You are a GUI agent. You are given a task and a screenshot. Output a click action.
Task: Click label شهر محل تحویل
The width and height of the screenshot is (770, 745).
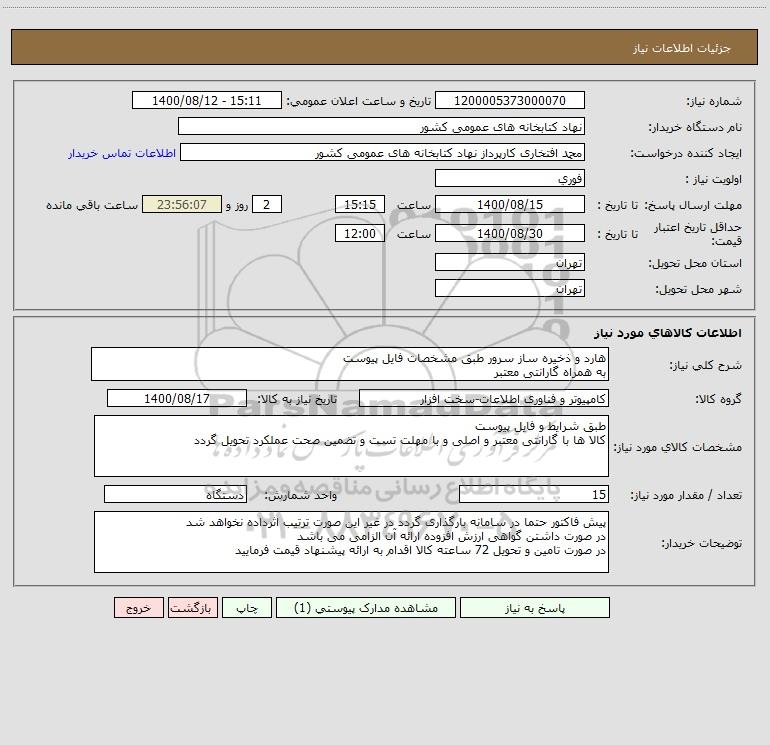(698, 289)
